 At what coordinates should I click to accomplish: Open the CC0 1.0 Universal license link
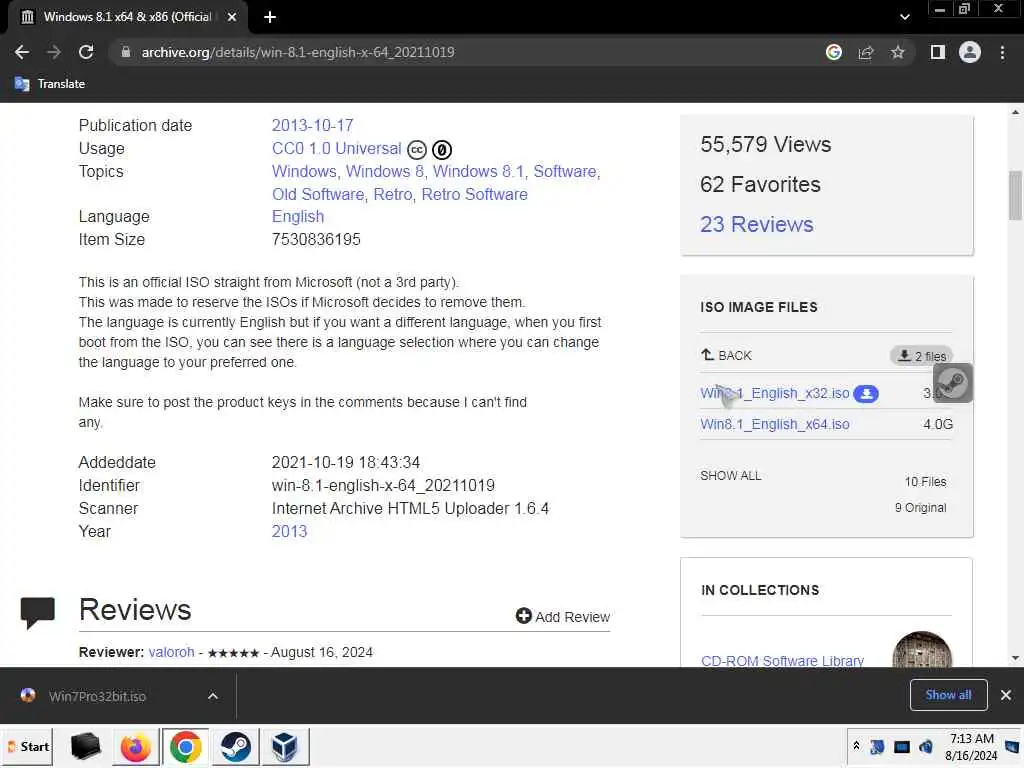click(336, 149)
